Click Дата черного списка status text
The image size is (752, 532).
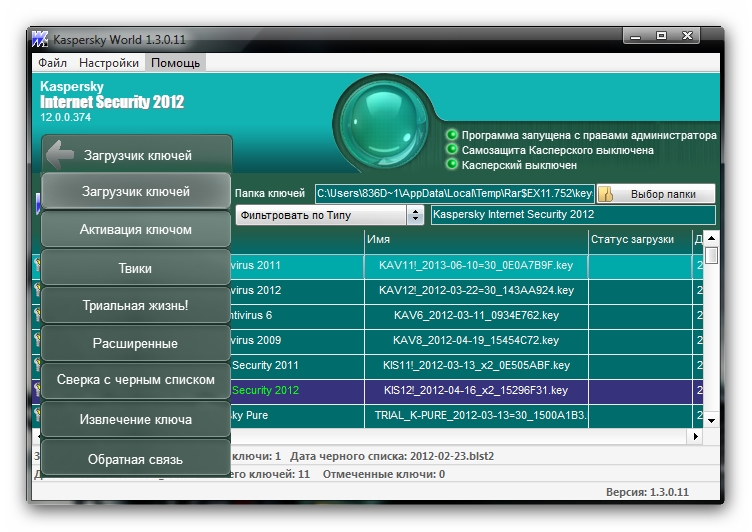(392, 456)
